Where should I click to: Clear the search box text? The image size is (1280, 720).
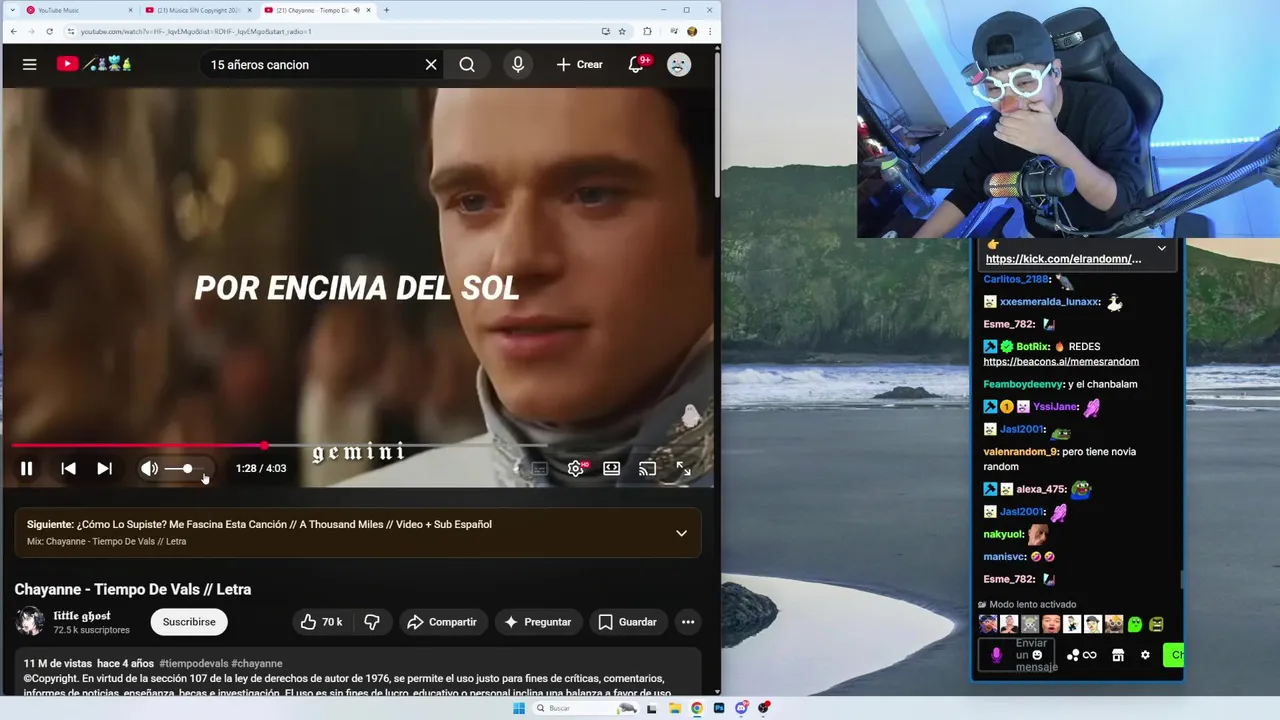coord(431,64)
